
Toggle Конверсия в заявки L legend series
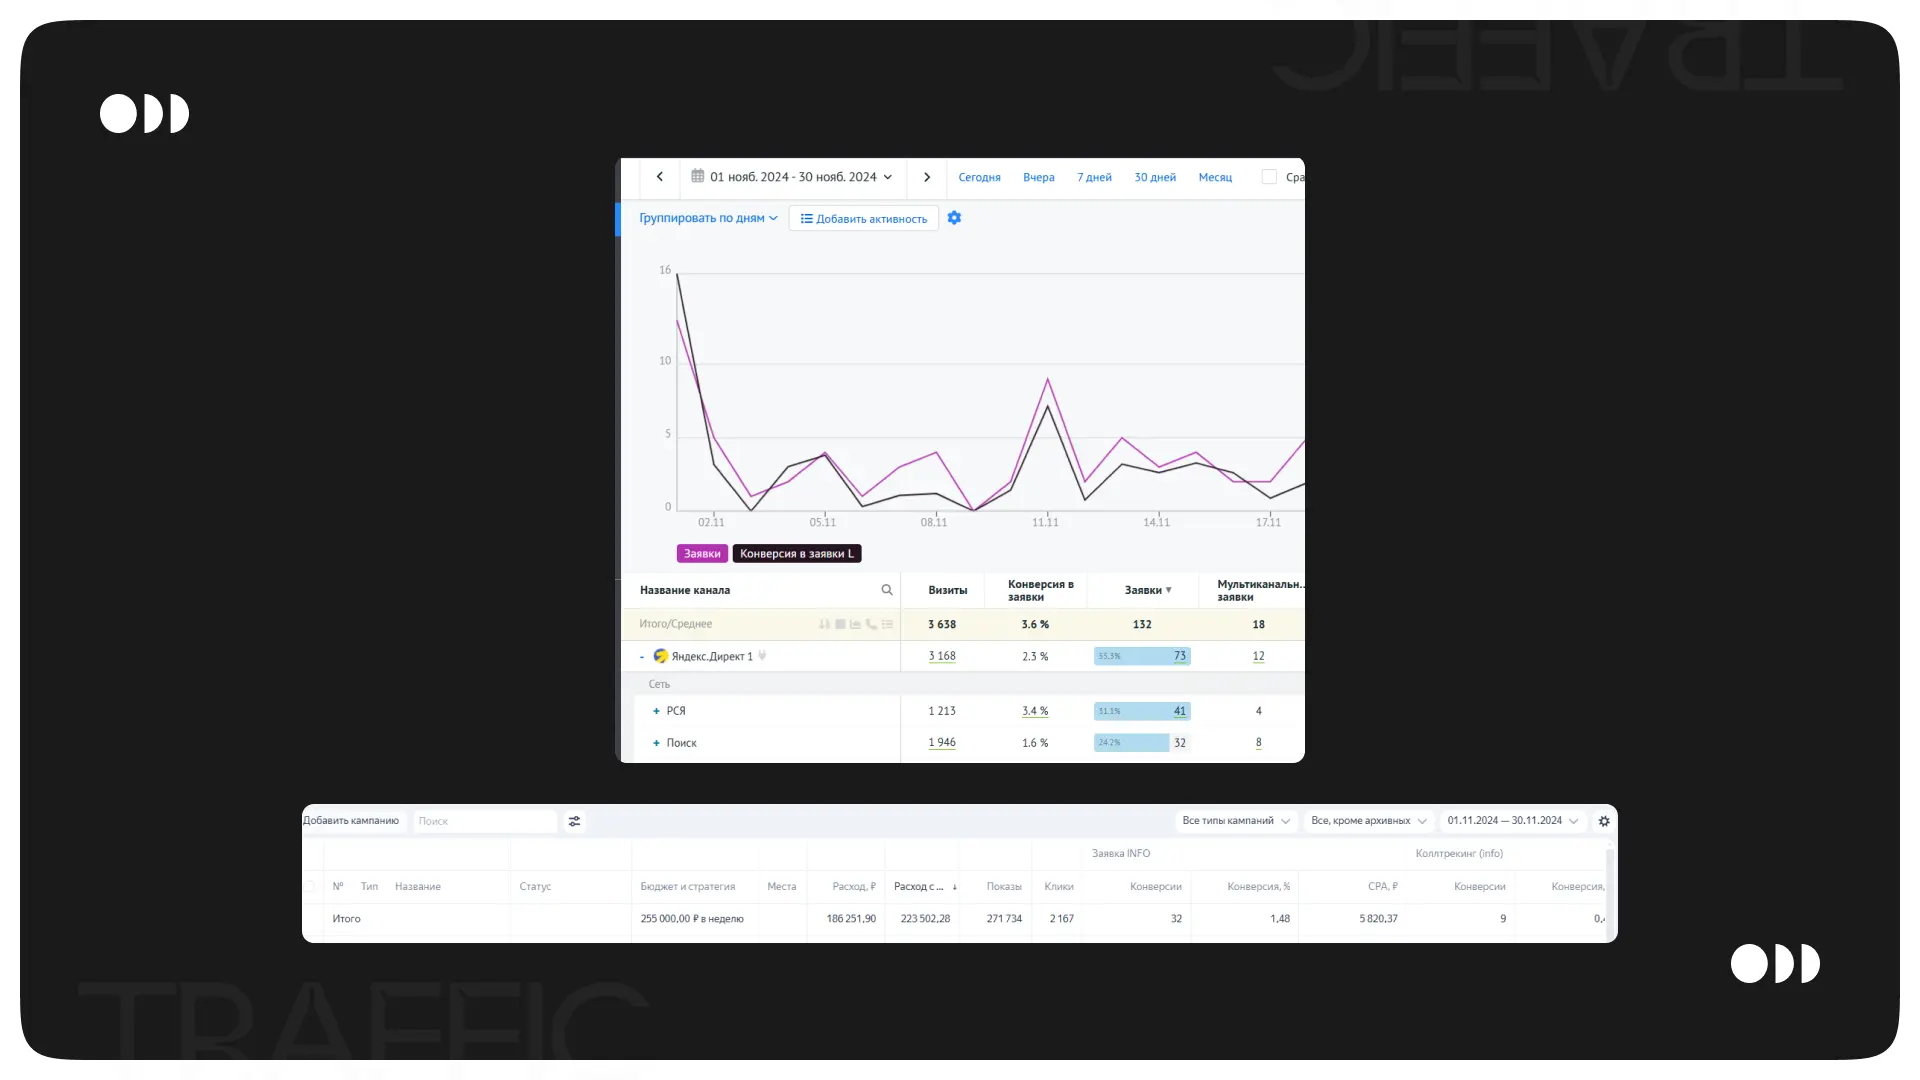[796, 554]
